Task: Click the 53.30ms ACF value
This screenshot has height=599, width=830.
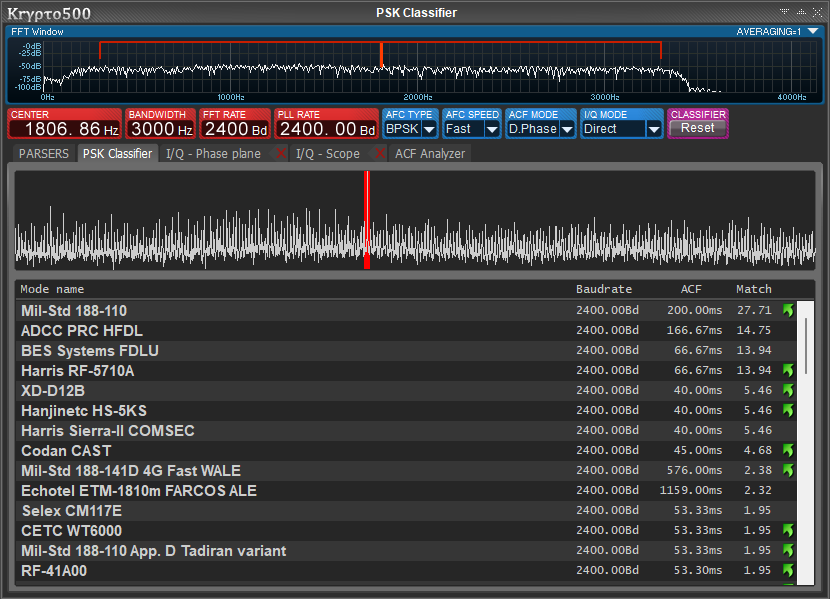Action: (x=698, y=570)
